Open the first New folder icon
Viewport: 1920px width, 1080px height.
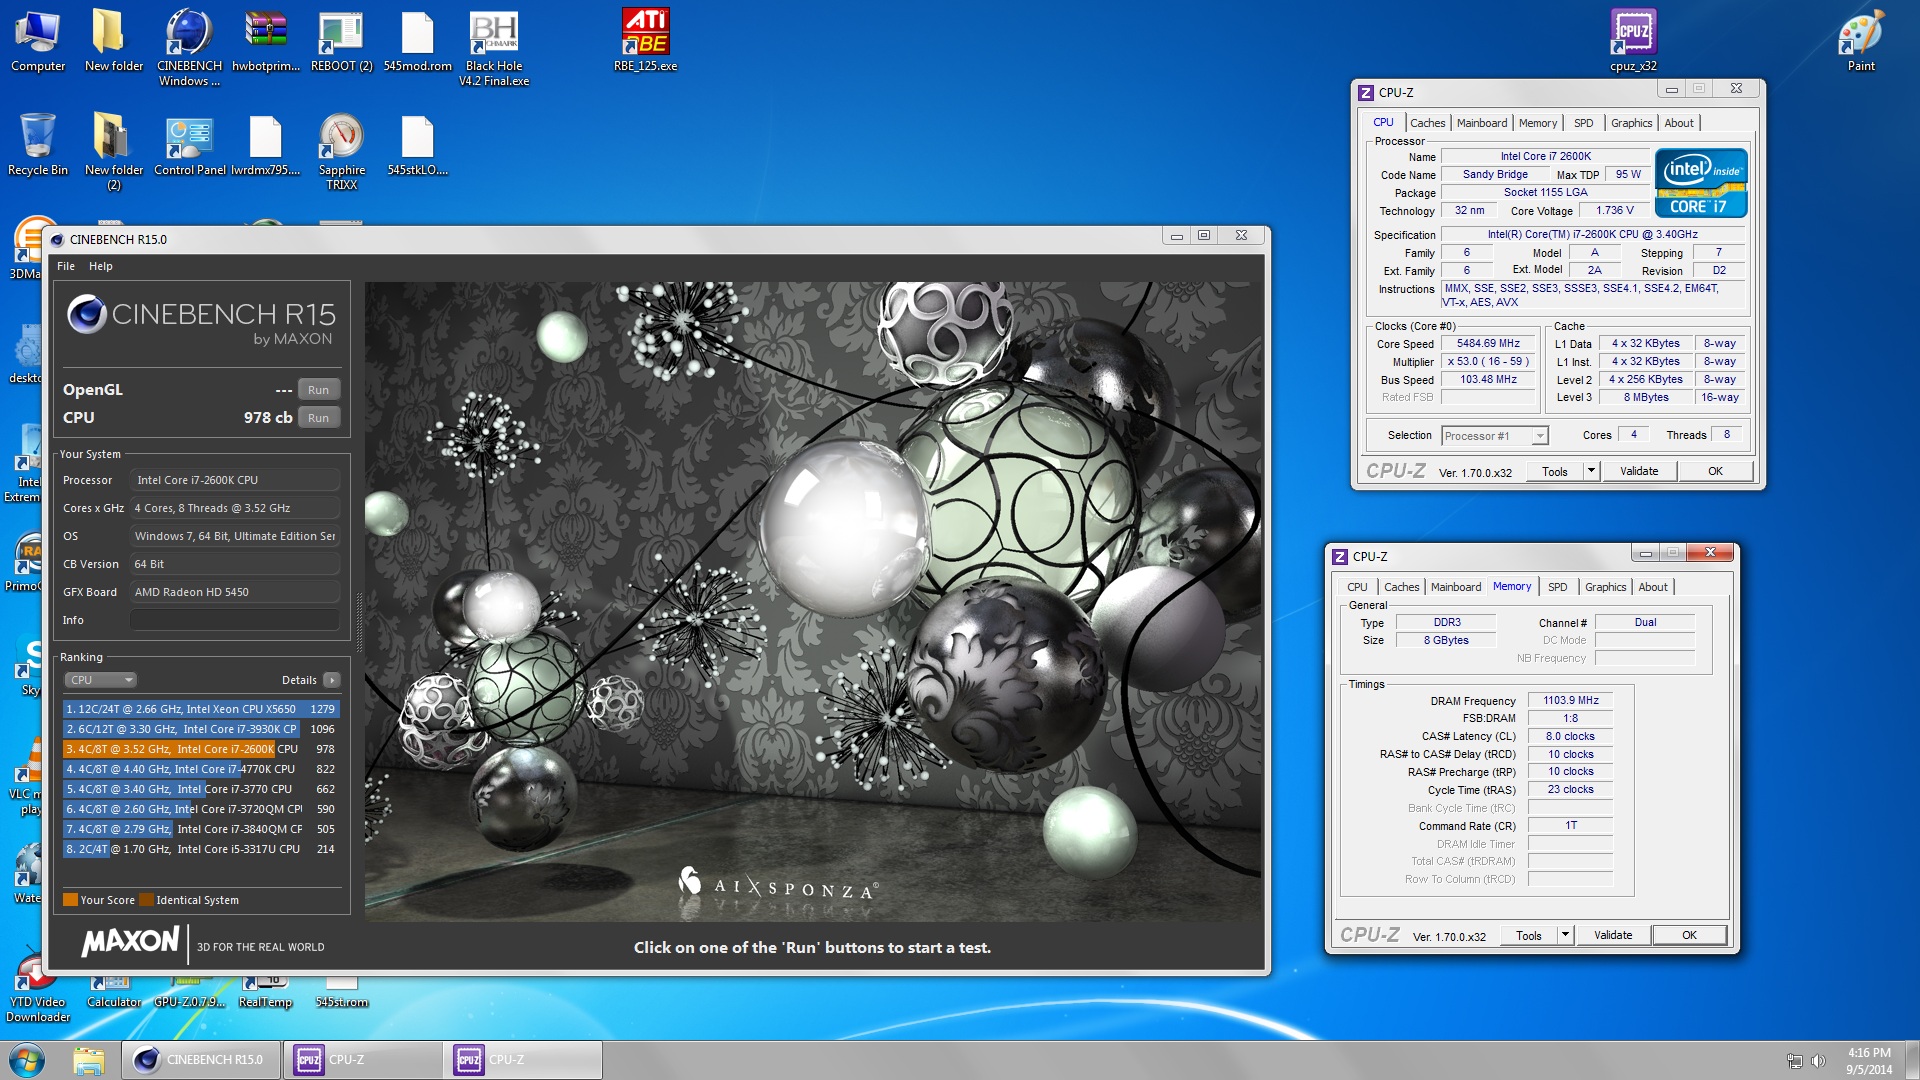click(113, 41)
